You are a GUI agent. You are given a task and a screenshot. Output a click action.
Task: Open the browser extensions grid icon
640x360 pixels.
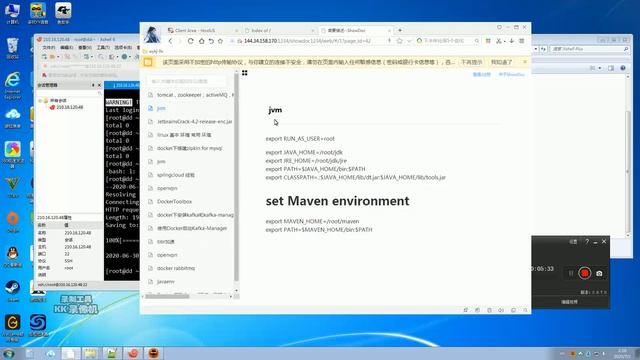(488, 41)
